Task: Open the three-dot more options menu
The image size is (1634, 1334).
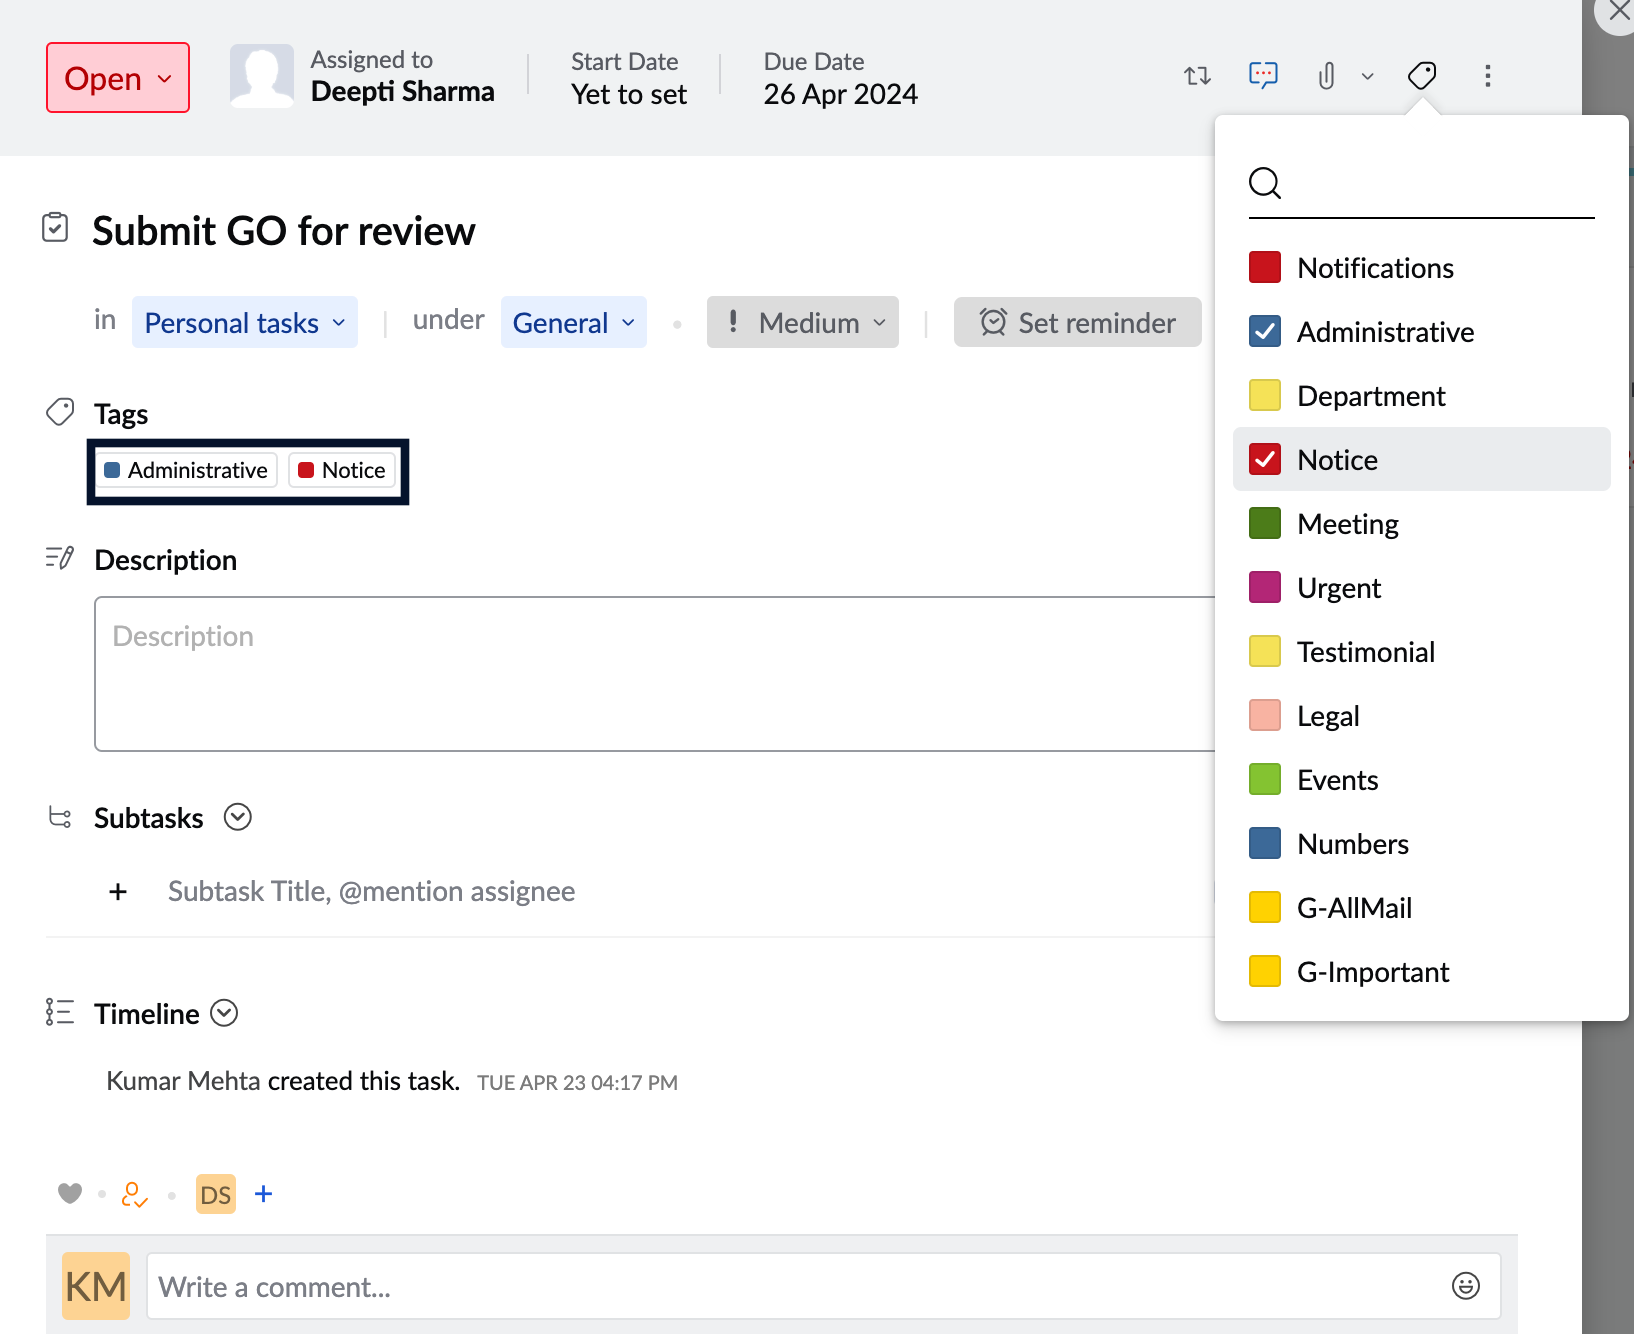Action: pyautogui.click(x=1488, y=76)
